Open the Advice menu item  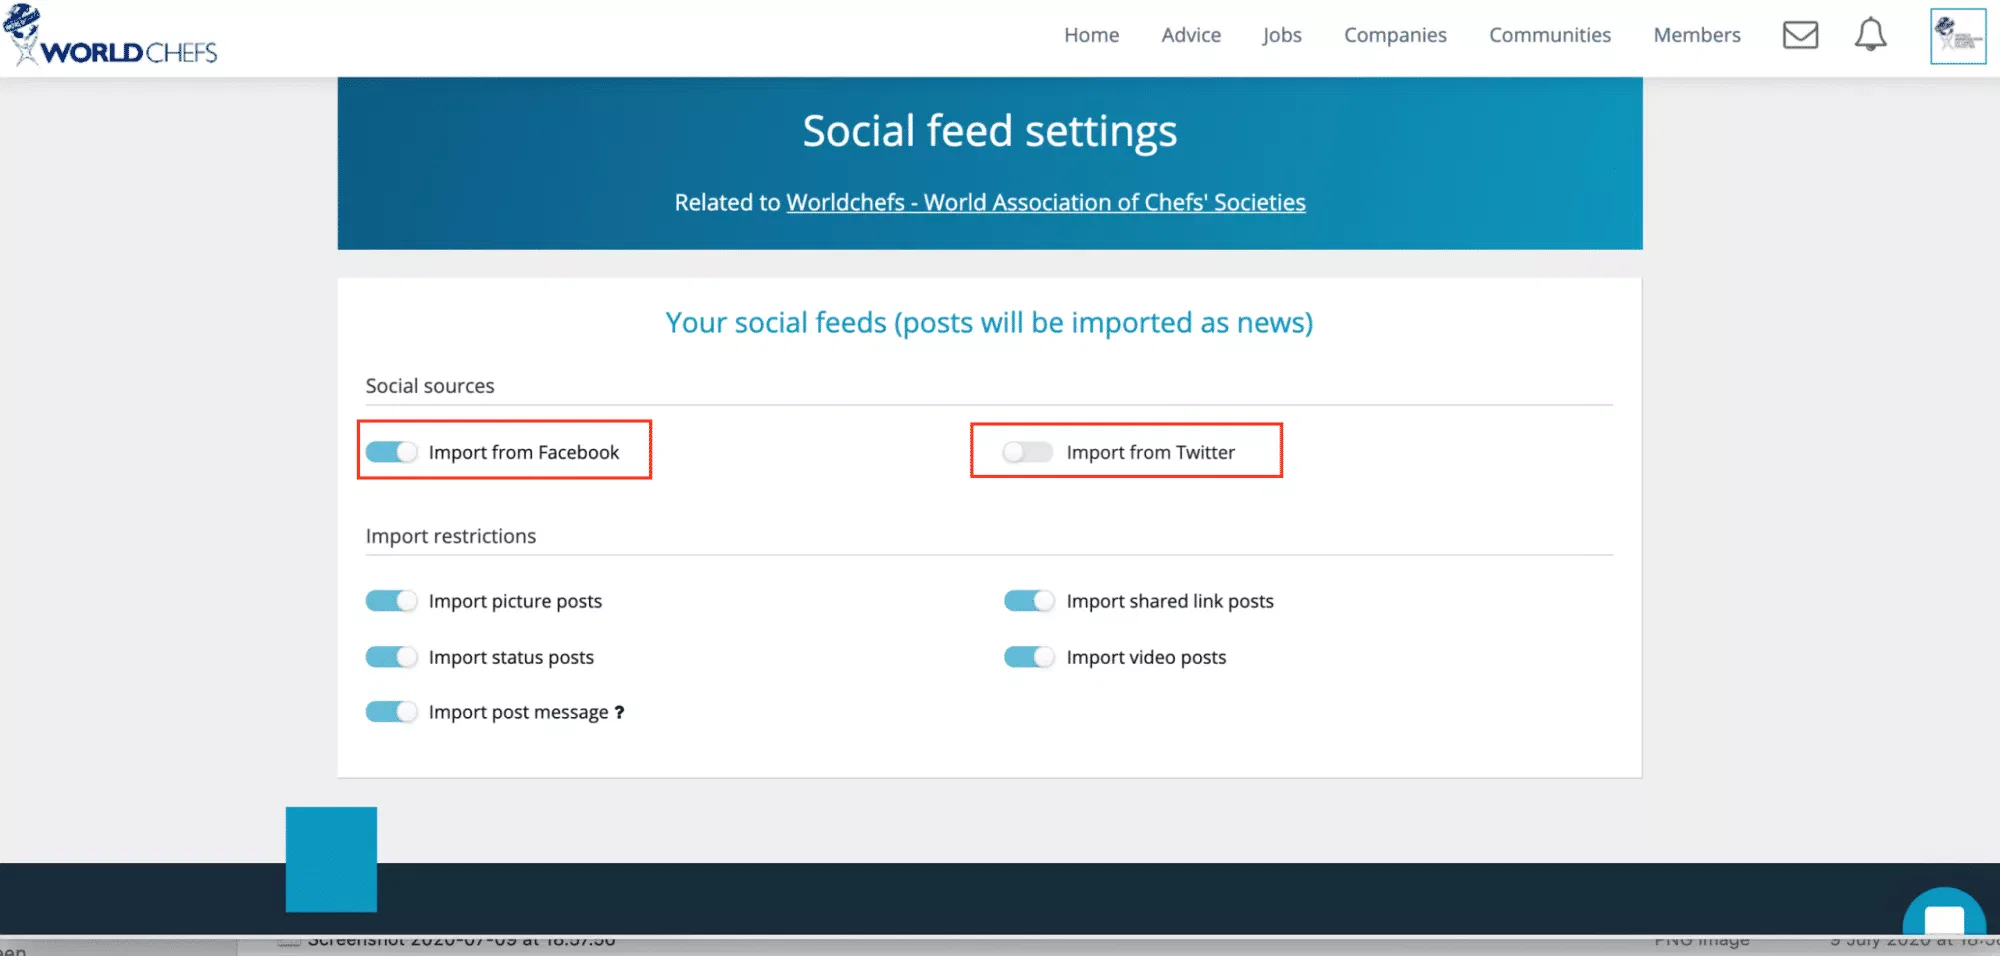click(1191, 35)
